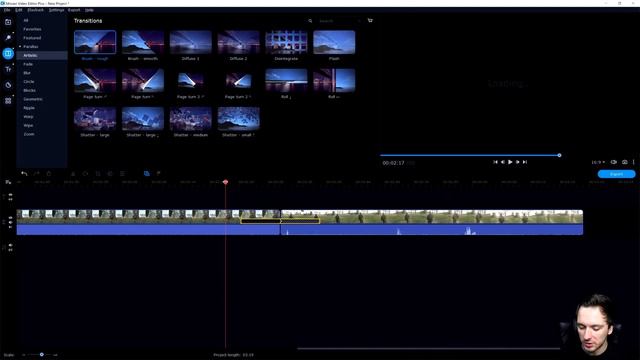Select the Flash transition thumbnail

(x=334, y=42)
